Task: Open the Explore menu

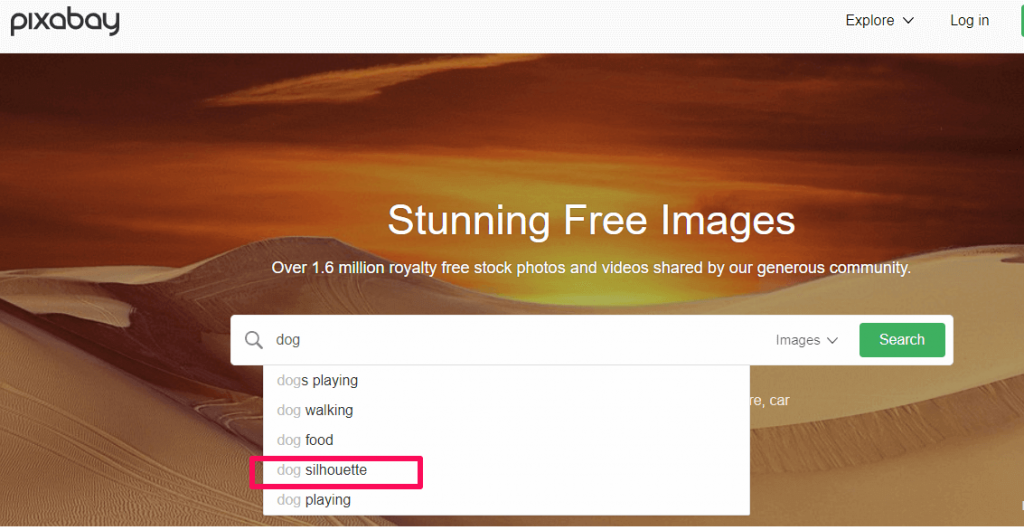Action: (879, 21)
